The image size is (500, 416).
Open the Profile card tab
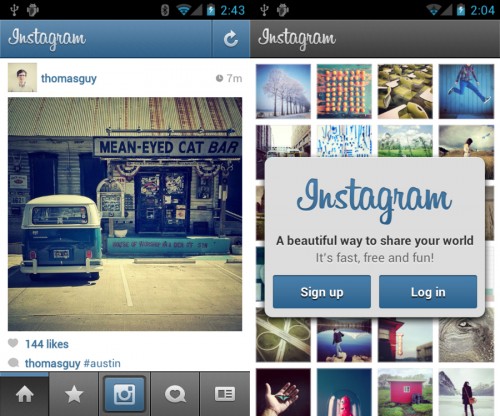(225, 394)
